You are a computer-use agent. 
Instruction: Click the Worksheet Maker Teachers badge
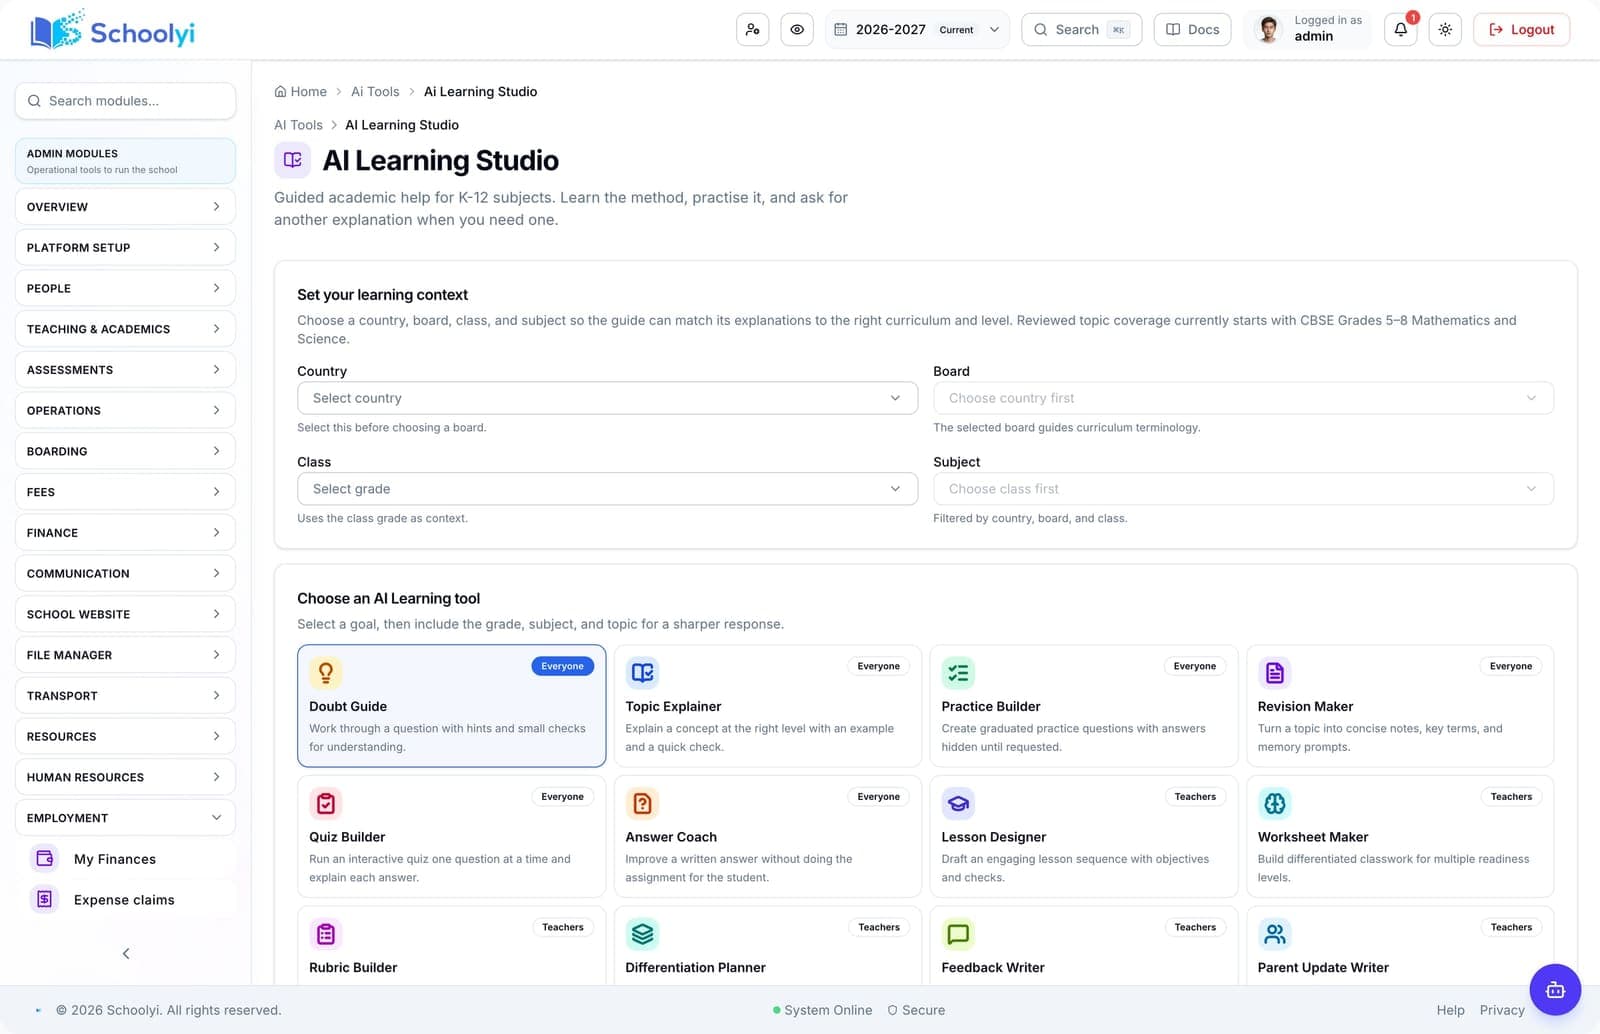(x=1511, y=797)
